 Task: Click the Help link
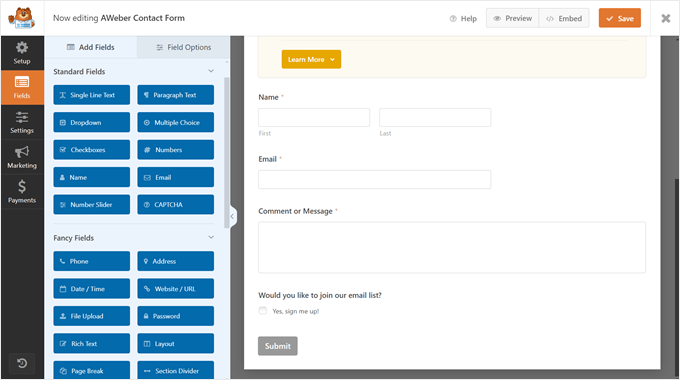tap(463, 18)
